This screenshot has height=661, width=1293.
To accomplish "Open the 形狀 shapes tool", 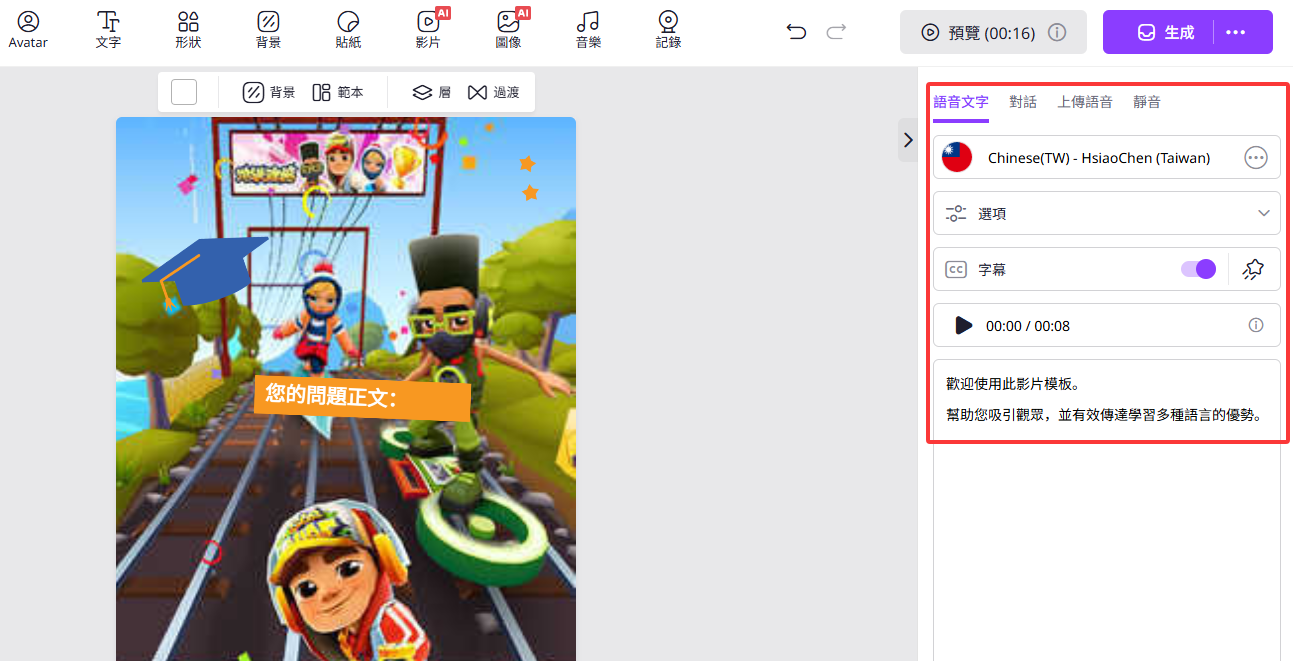I will click(188, 30).
